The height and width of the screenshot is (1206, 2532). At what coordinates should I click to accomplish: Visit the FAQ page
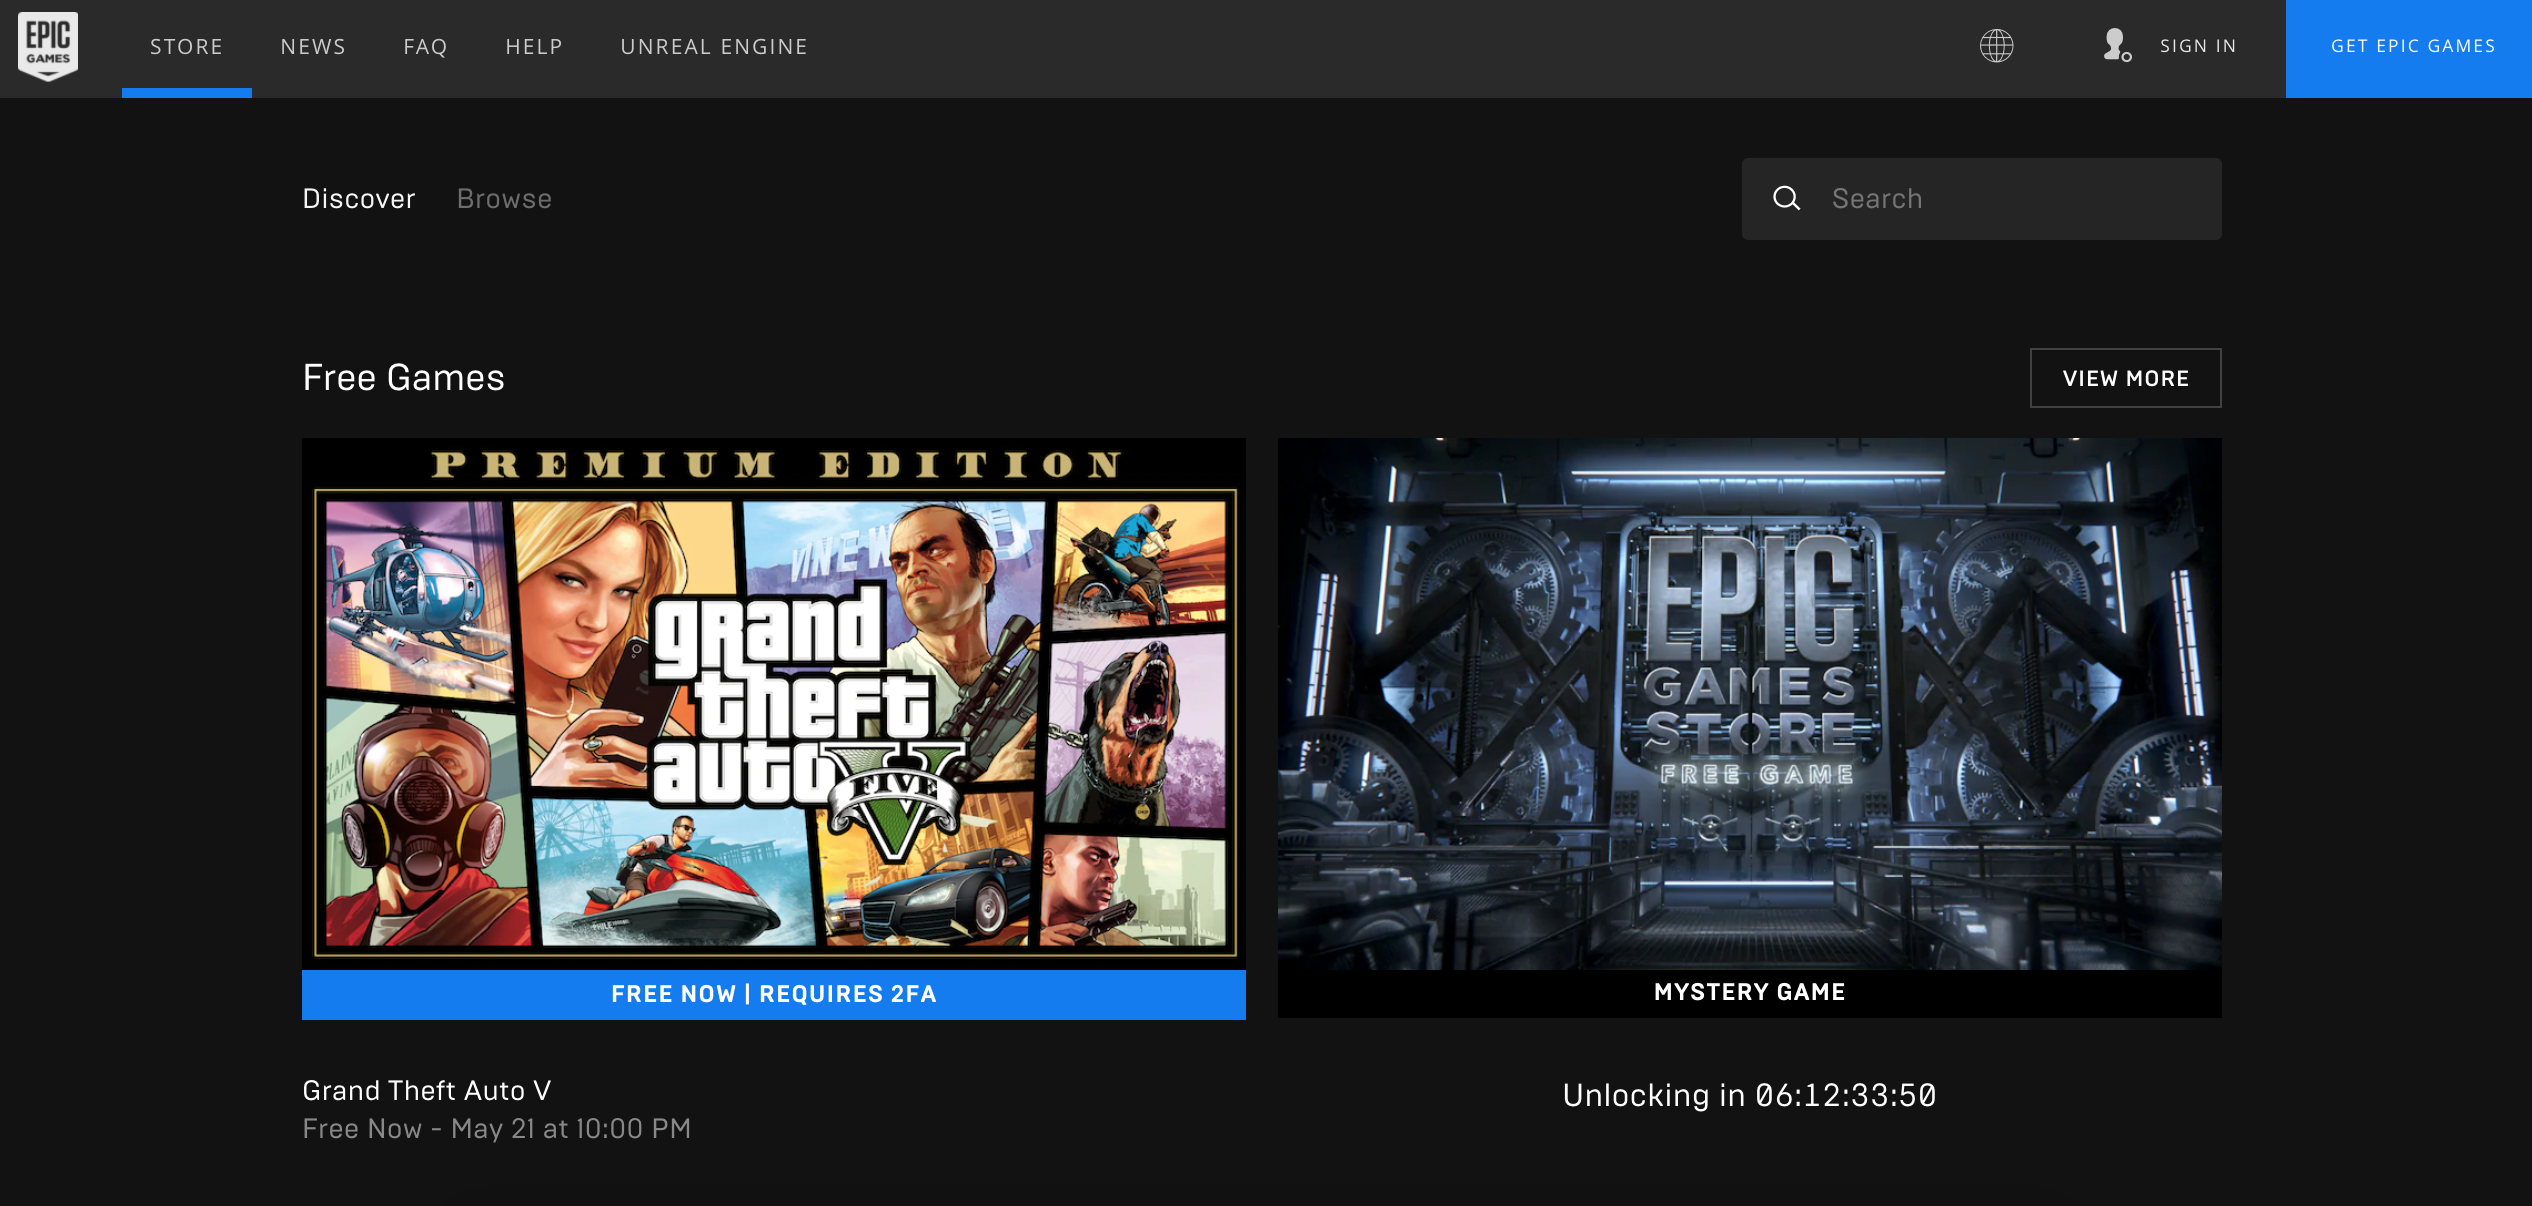tap(425, 46)
